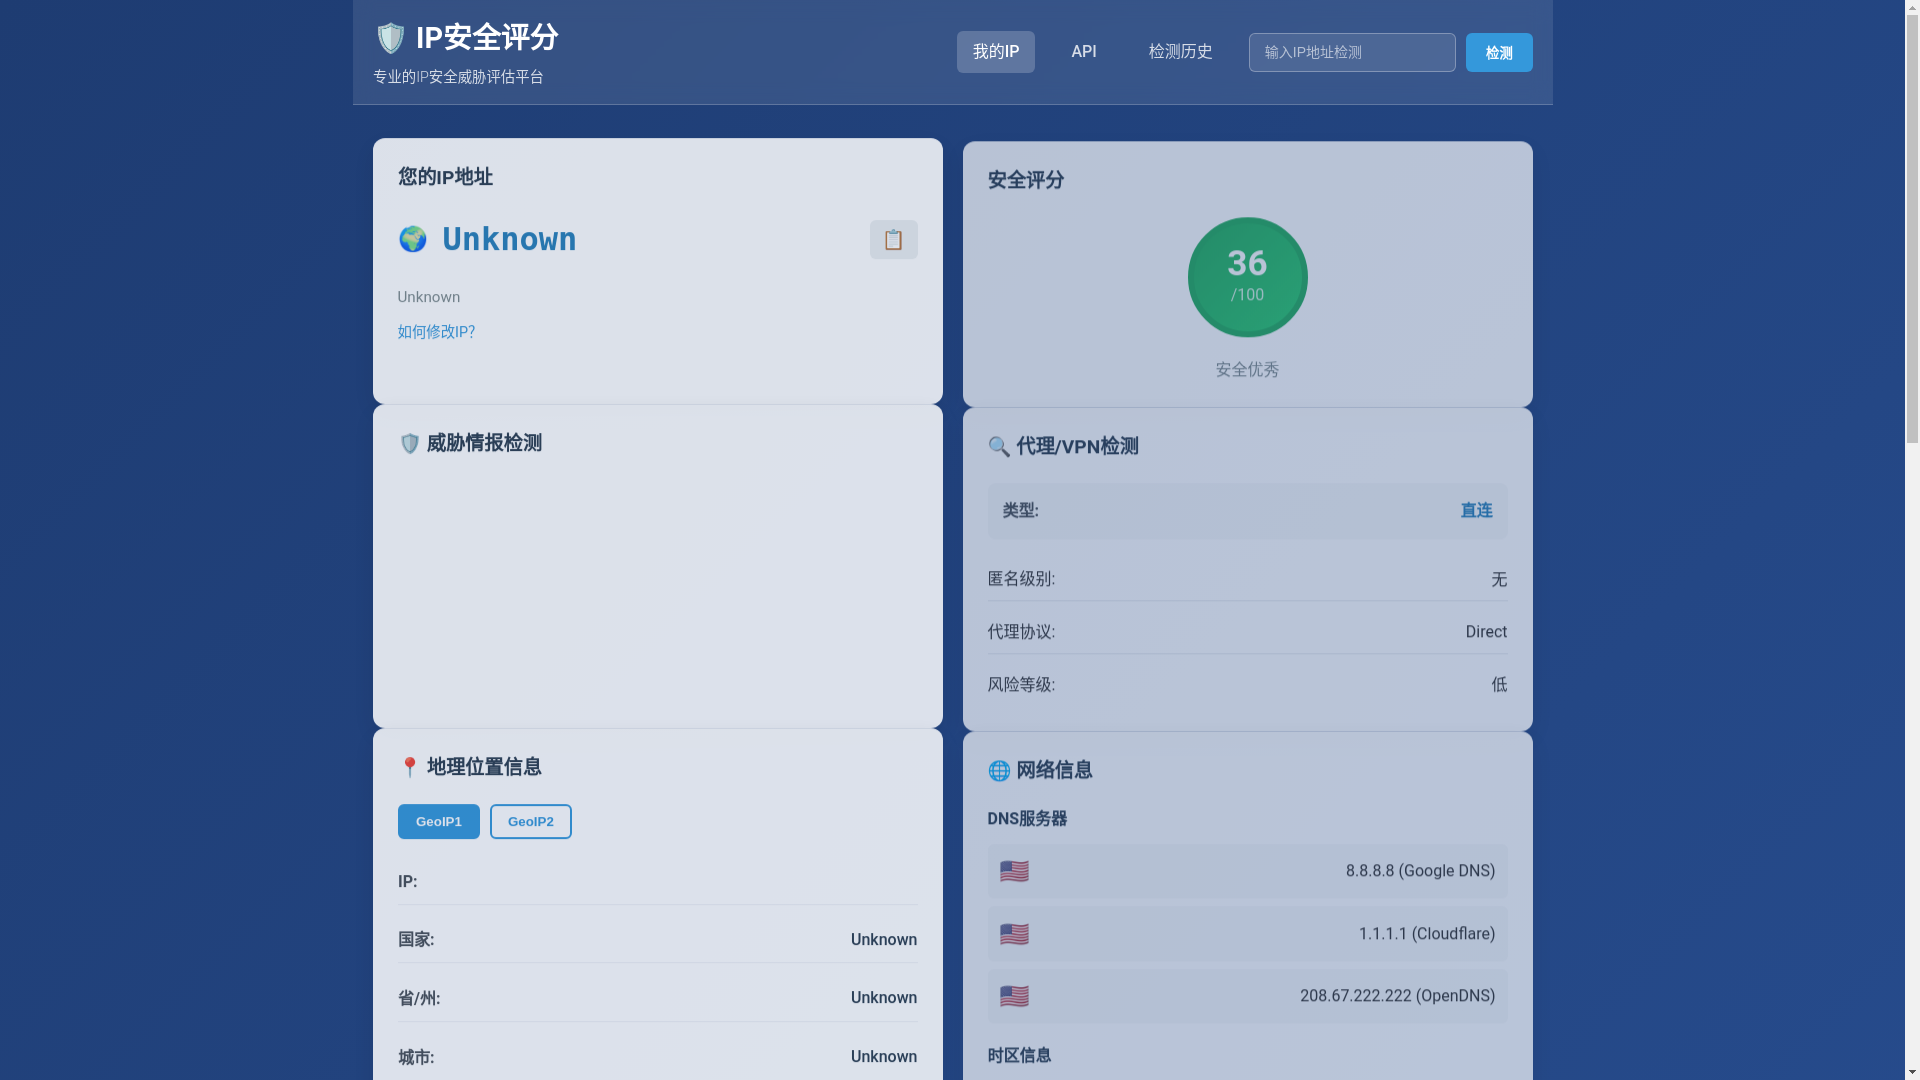
Task: Click the 检测 button
Action: click(1499, 53)
